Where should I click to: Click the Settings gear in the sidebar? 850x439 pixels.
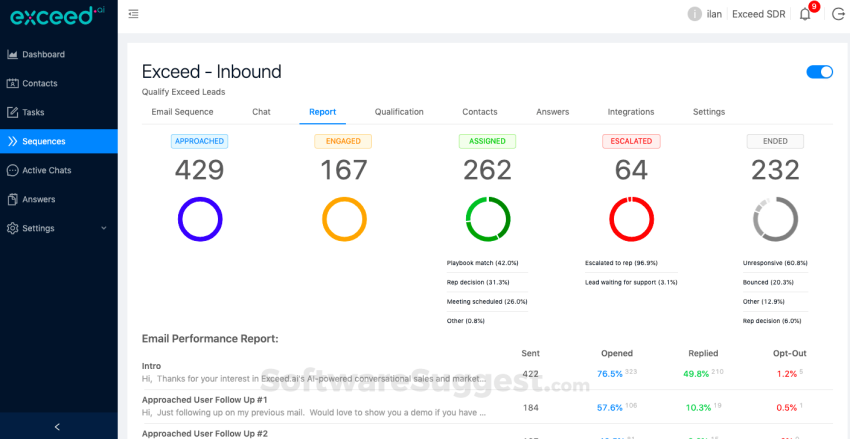pyautogui.click(x=12, y=228)
